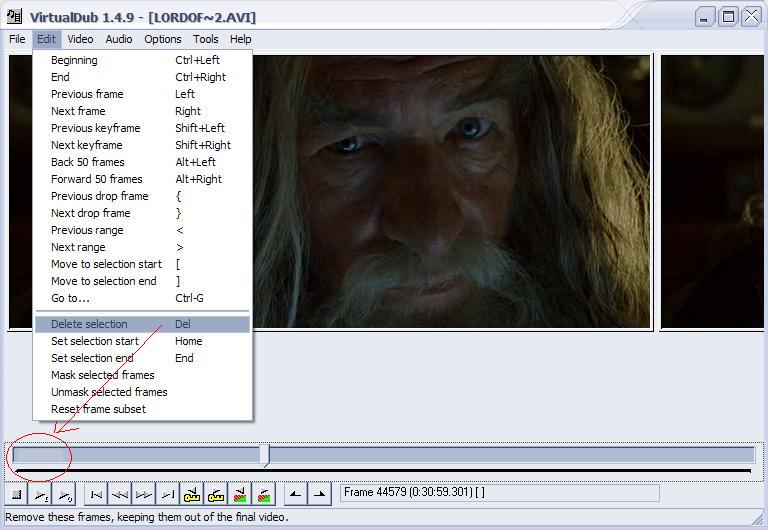The height and width of the screenshot is (530, 768).
Task: Click the next keyframe key icon
Action: pyautogui.click(x=216, y=494)
